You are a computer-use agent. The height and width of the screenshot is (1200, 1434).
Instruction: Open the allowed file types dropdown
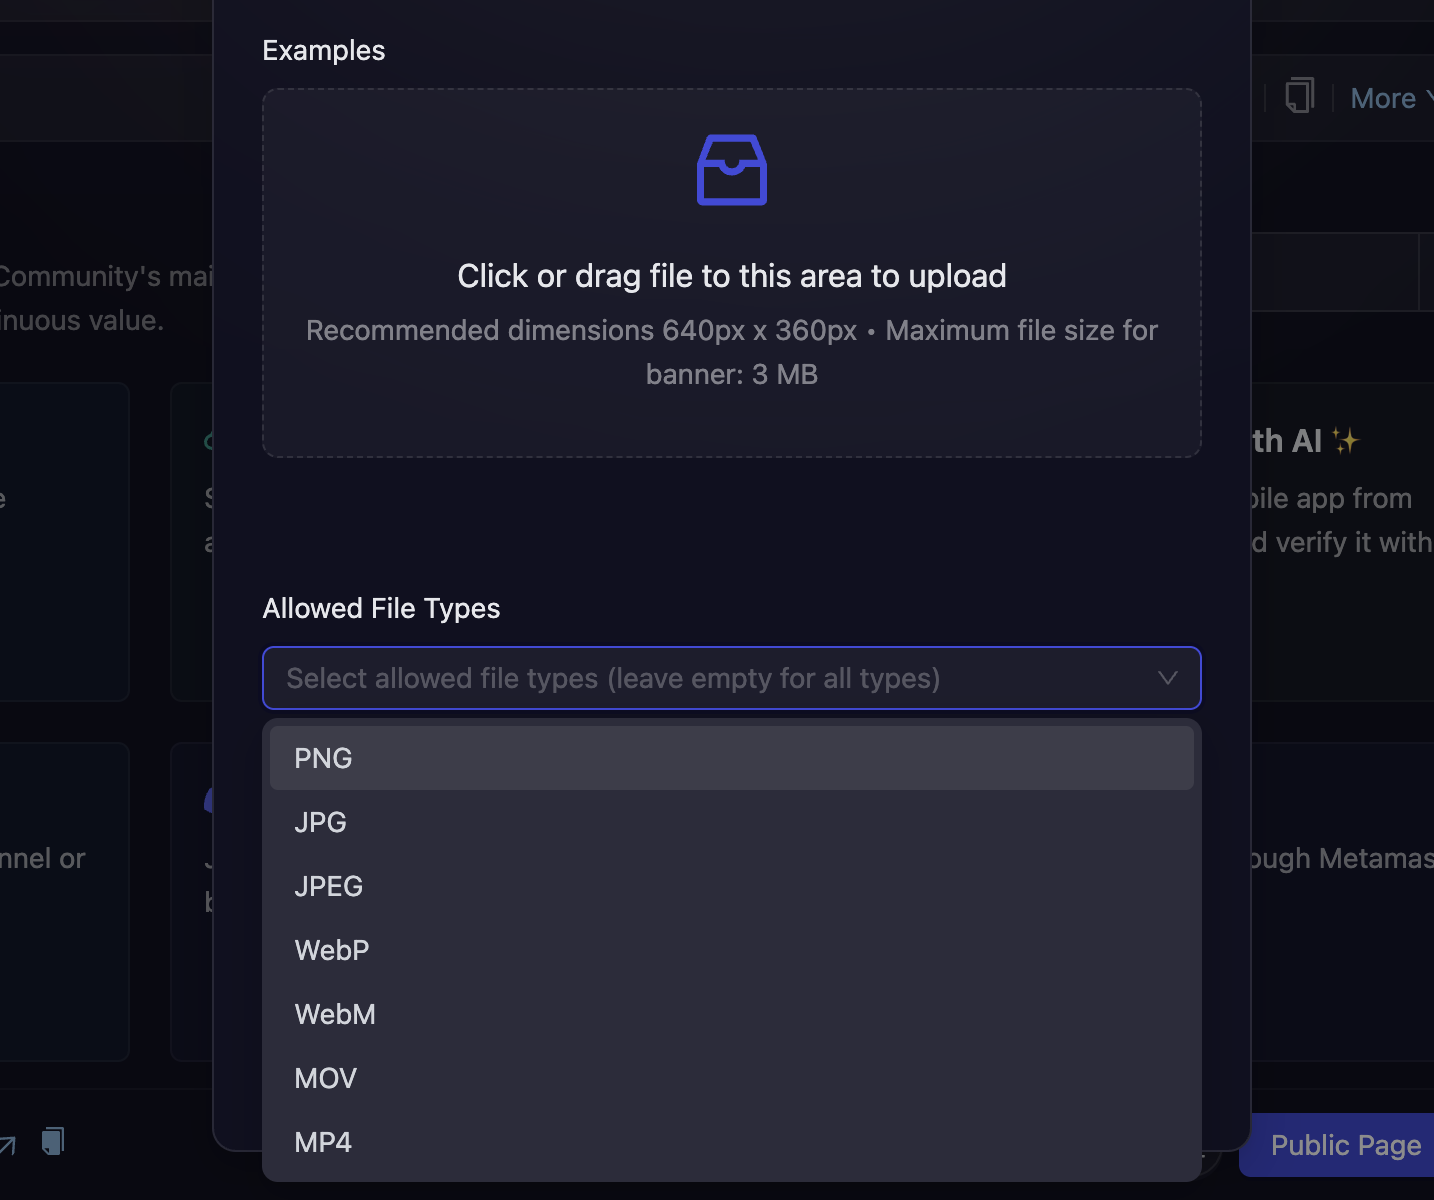coord(731,678)
